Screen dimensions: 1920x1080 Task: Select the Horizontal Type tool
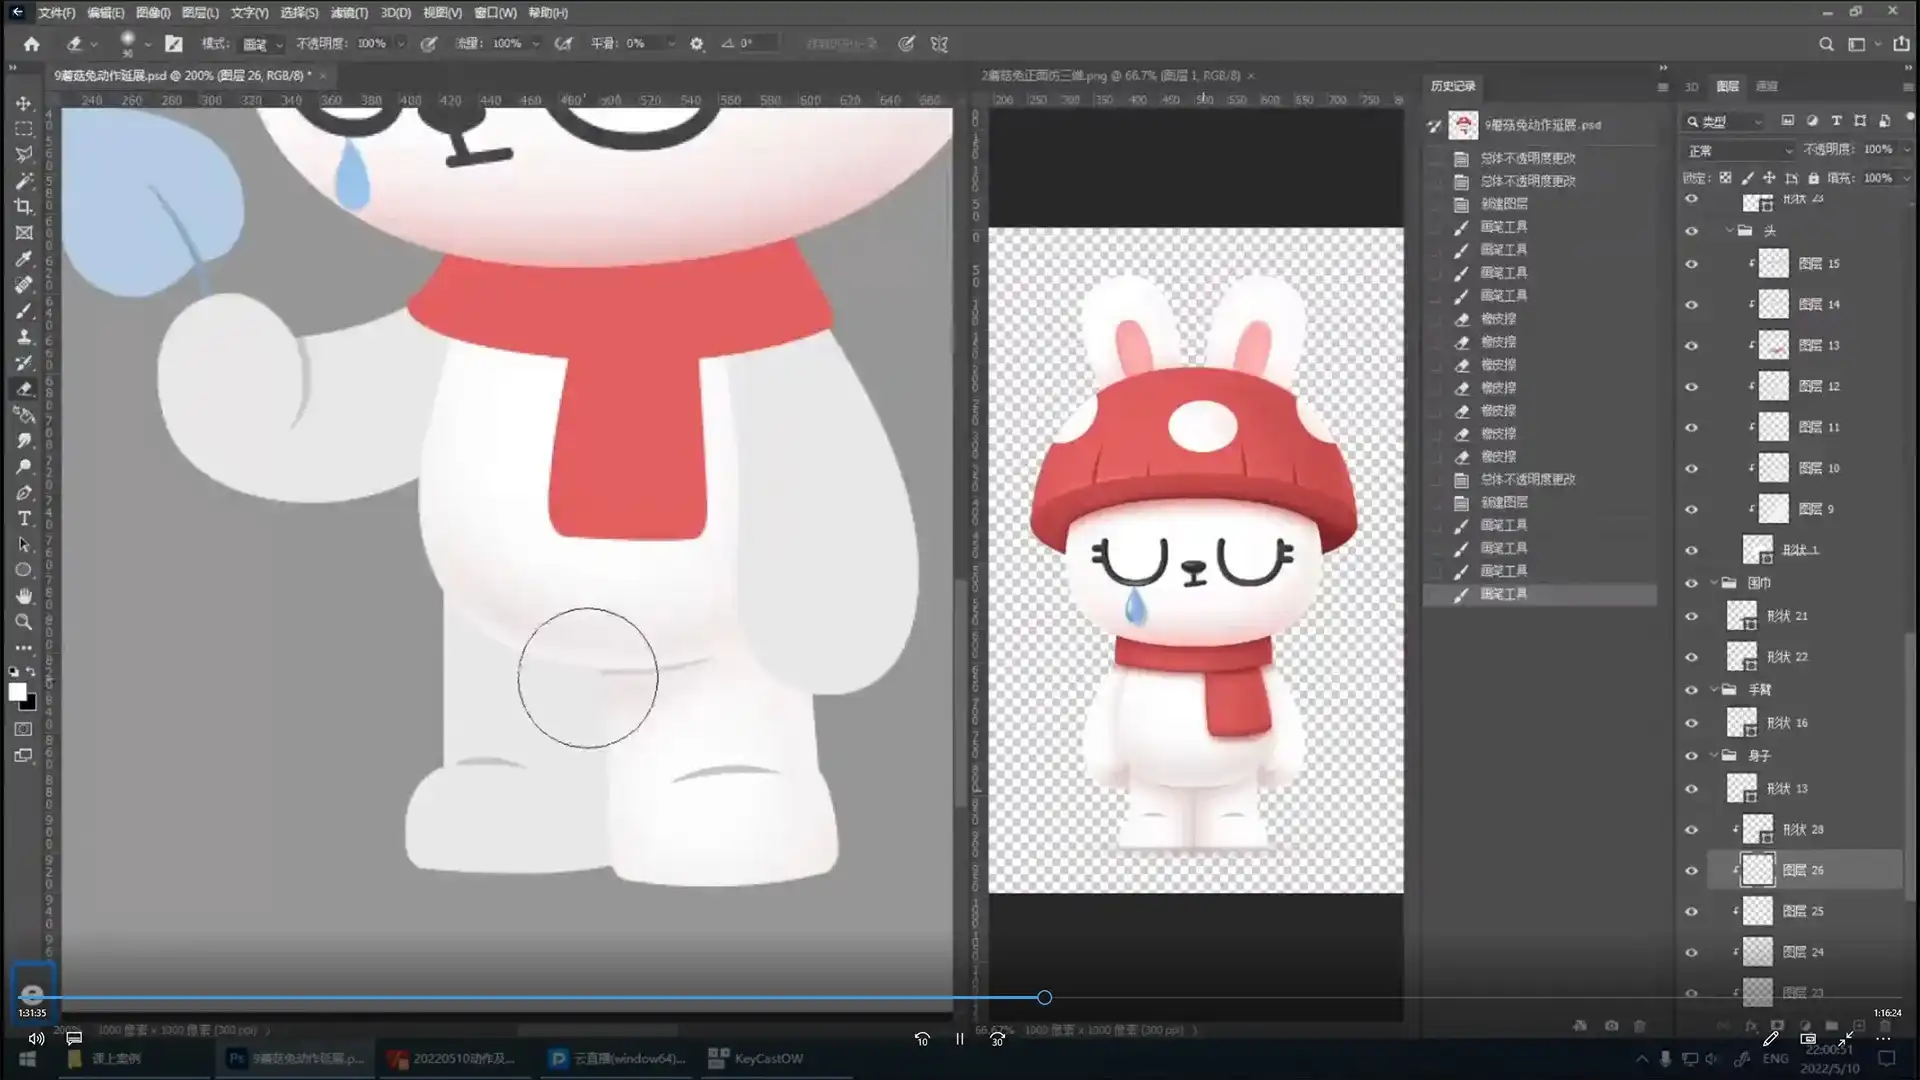pos(23,518)
